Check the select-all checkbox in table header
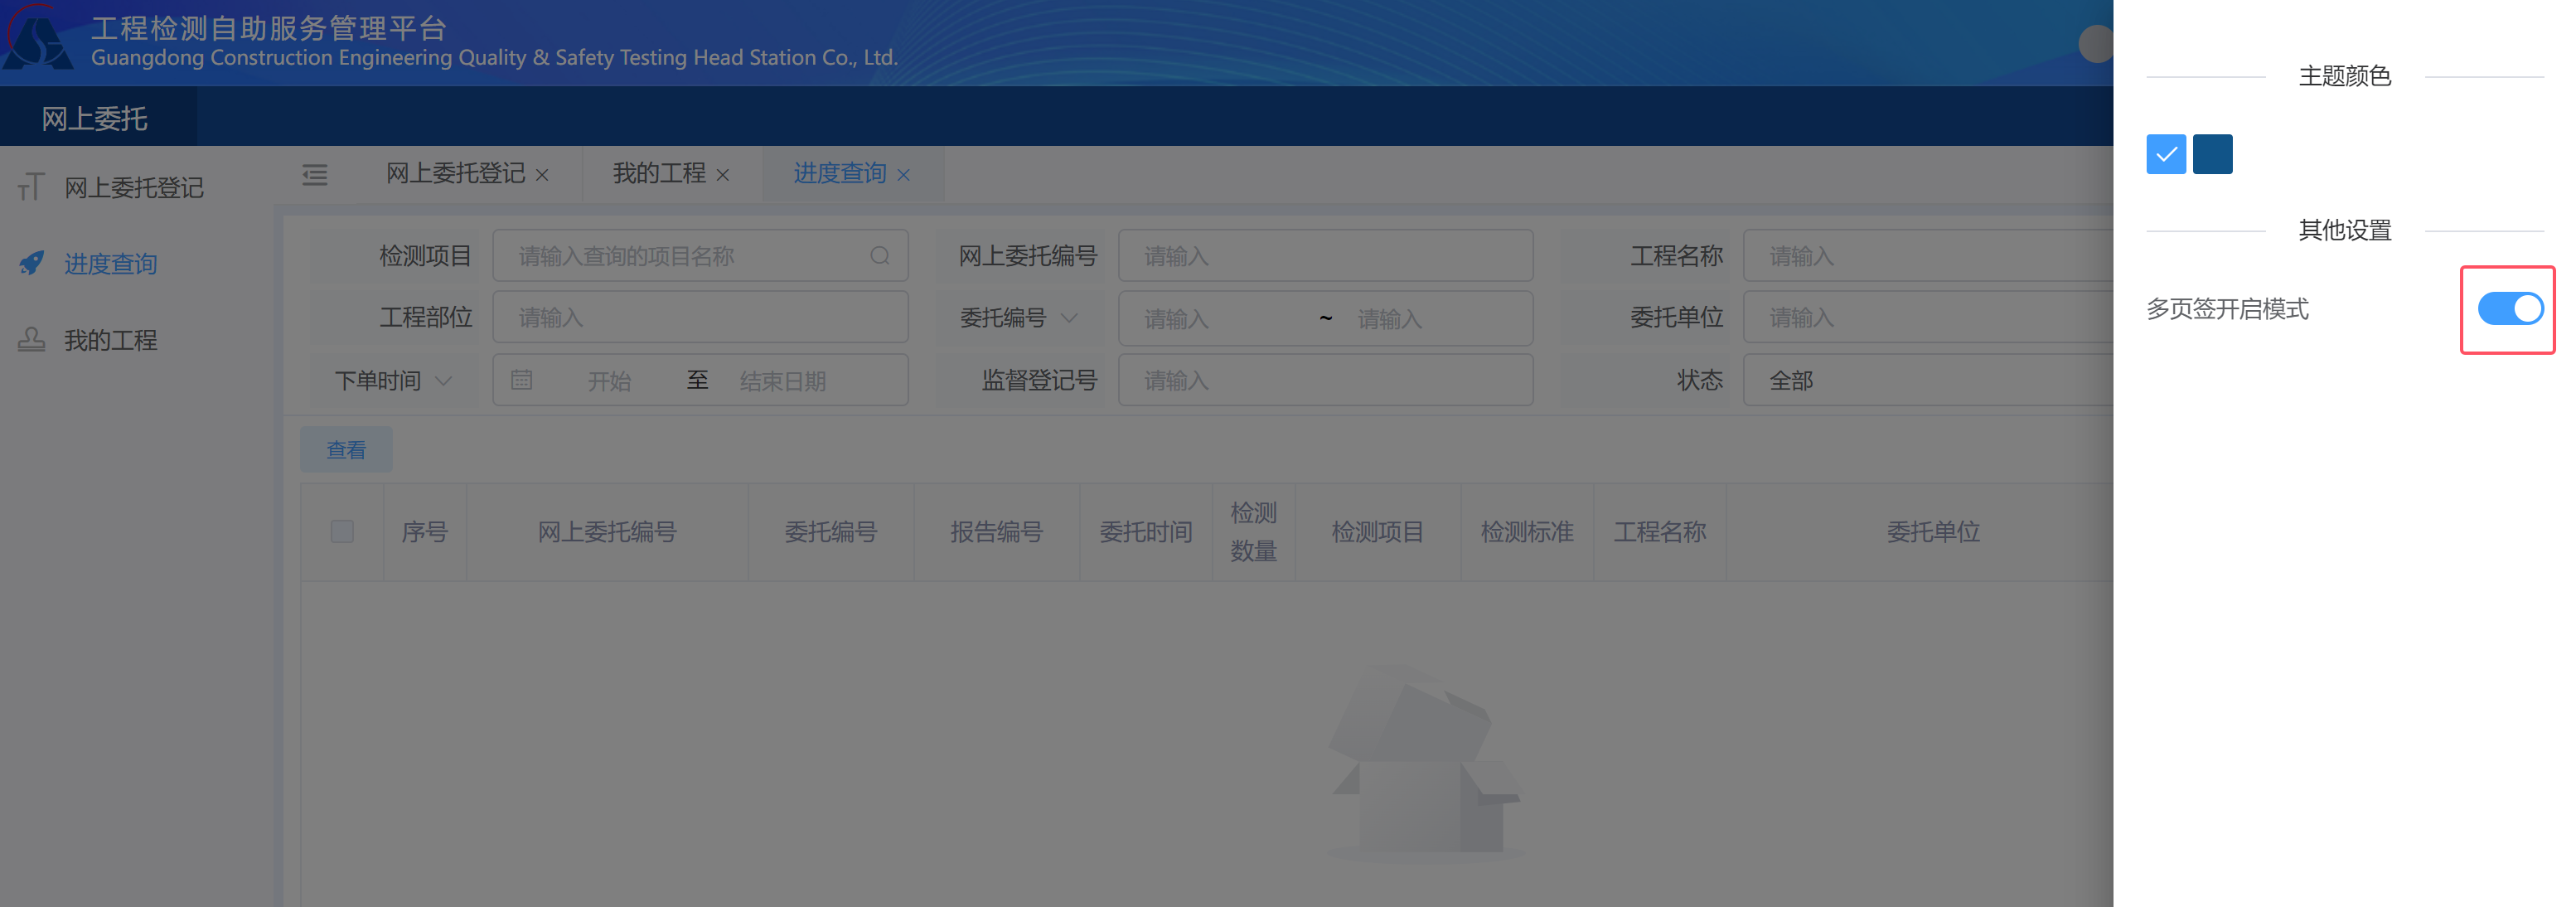The height and width of the screenshot is (907, 2576). pyautogui.click(x=342, y=531)
